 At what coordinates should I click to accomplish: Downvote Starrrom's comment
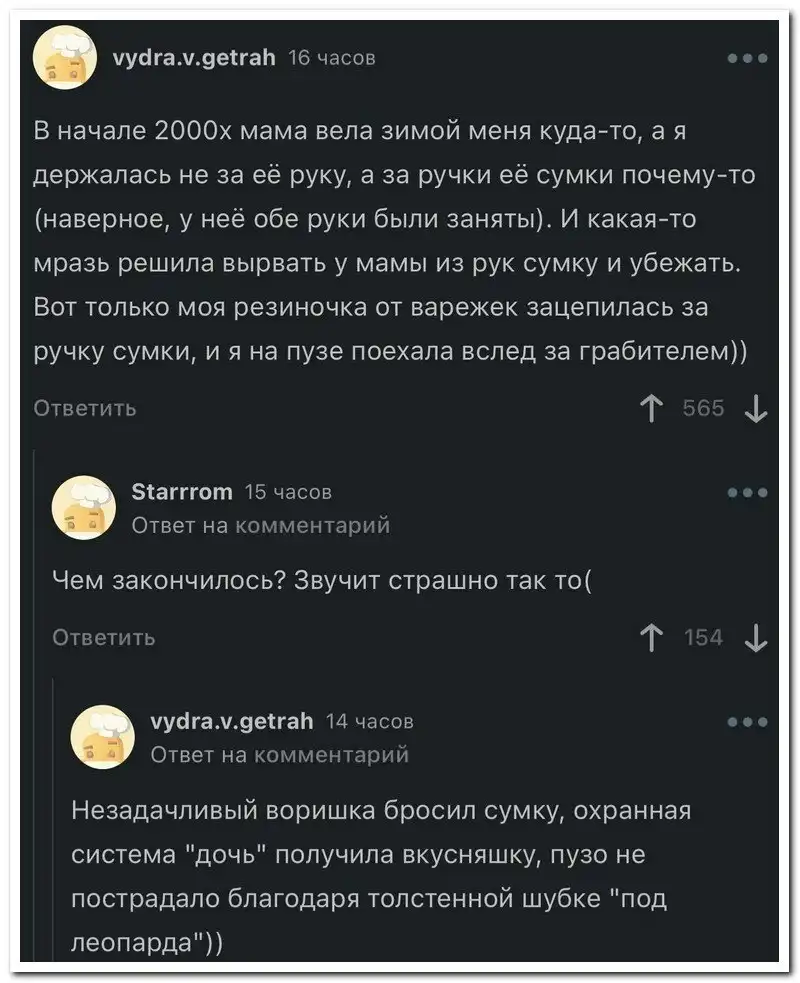point(756,637)
